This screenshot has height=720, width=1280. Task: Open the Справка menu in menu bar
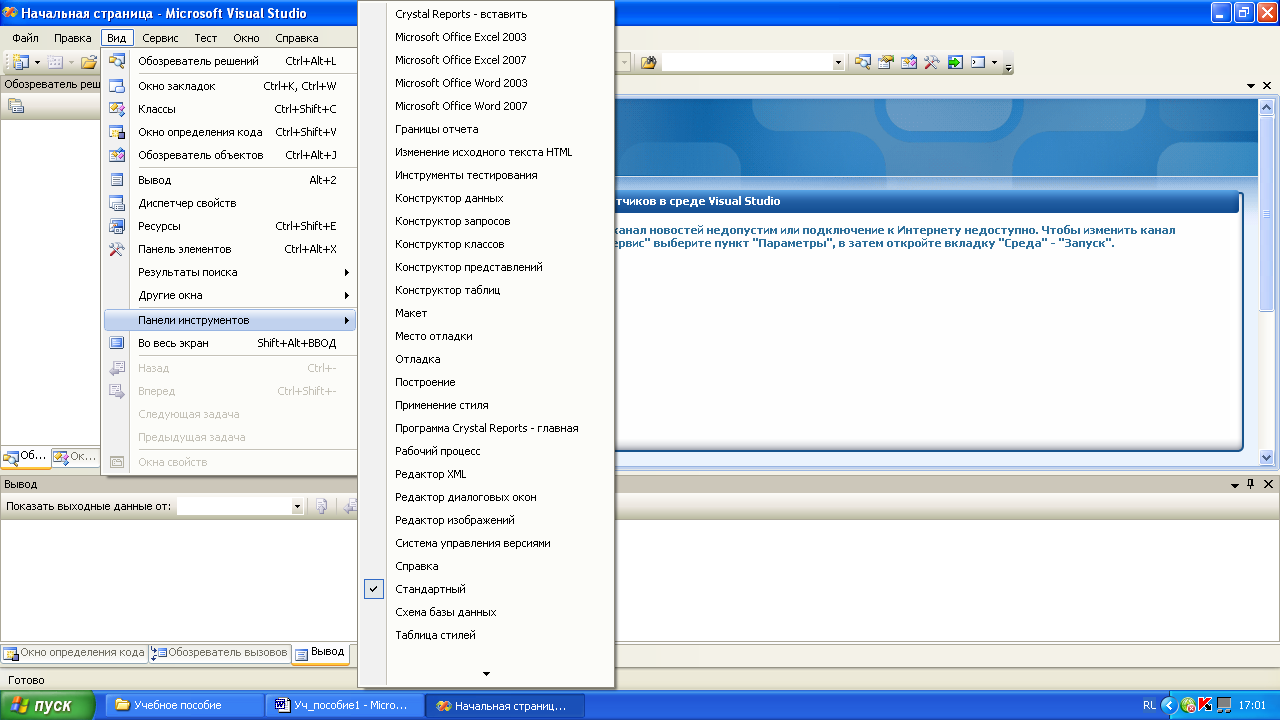[296, 38]
